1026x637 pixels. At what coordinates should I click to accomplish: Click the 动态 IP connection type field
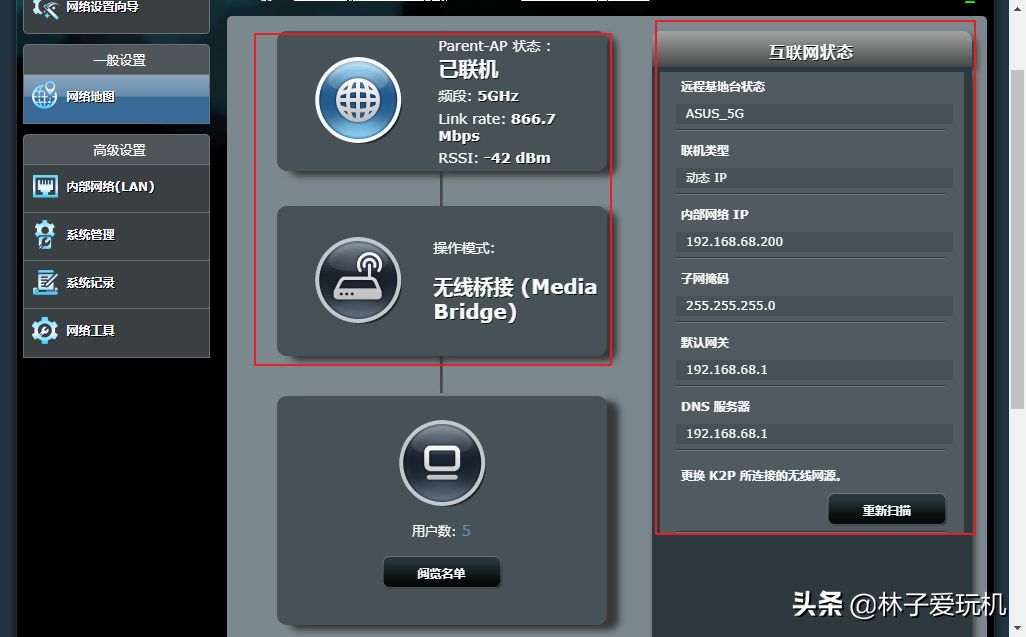[814, 178]
